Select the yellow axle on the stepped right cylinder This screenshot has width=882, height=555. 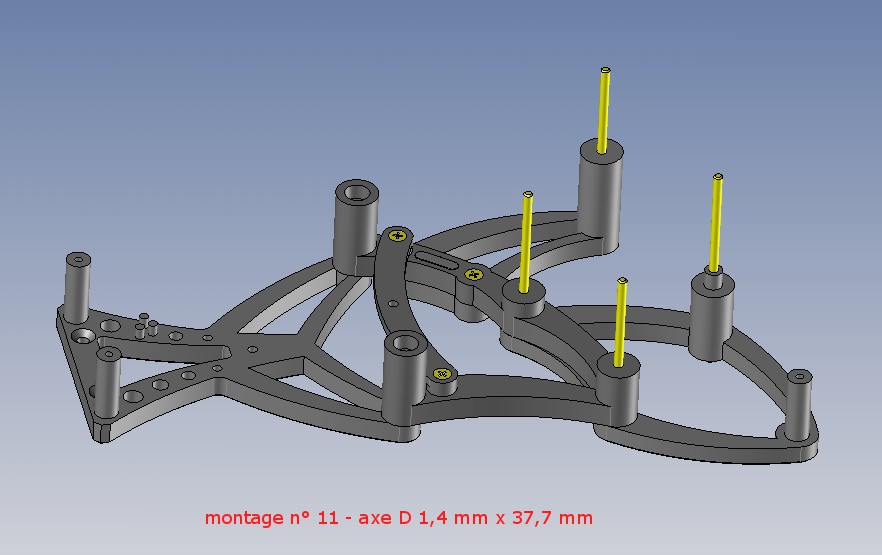click(x=716, y=223)
